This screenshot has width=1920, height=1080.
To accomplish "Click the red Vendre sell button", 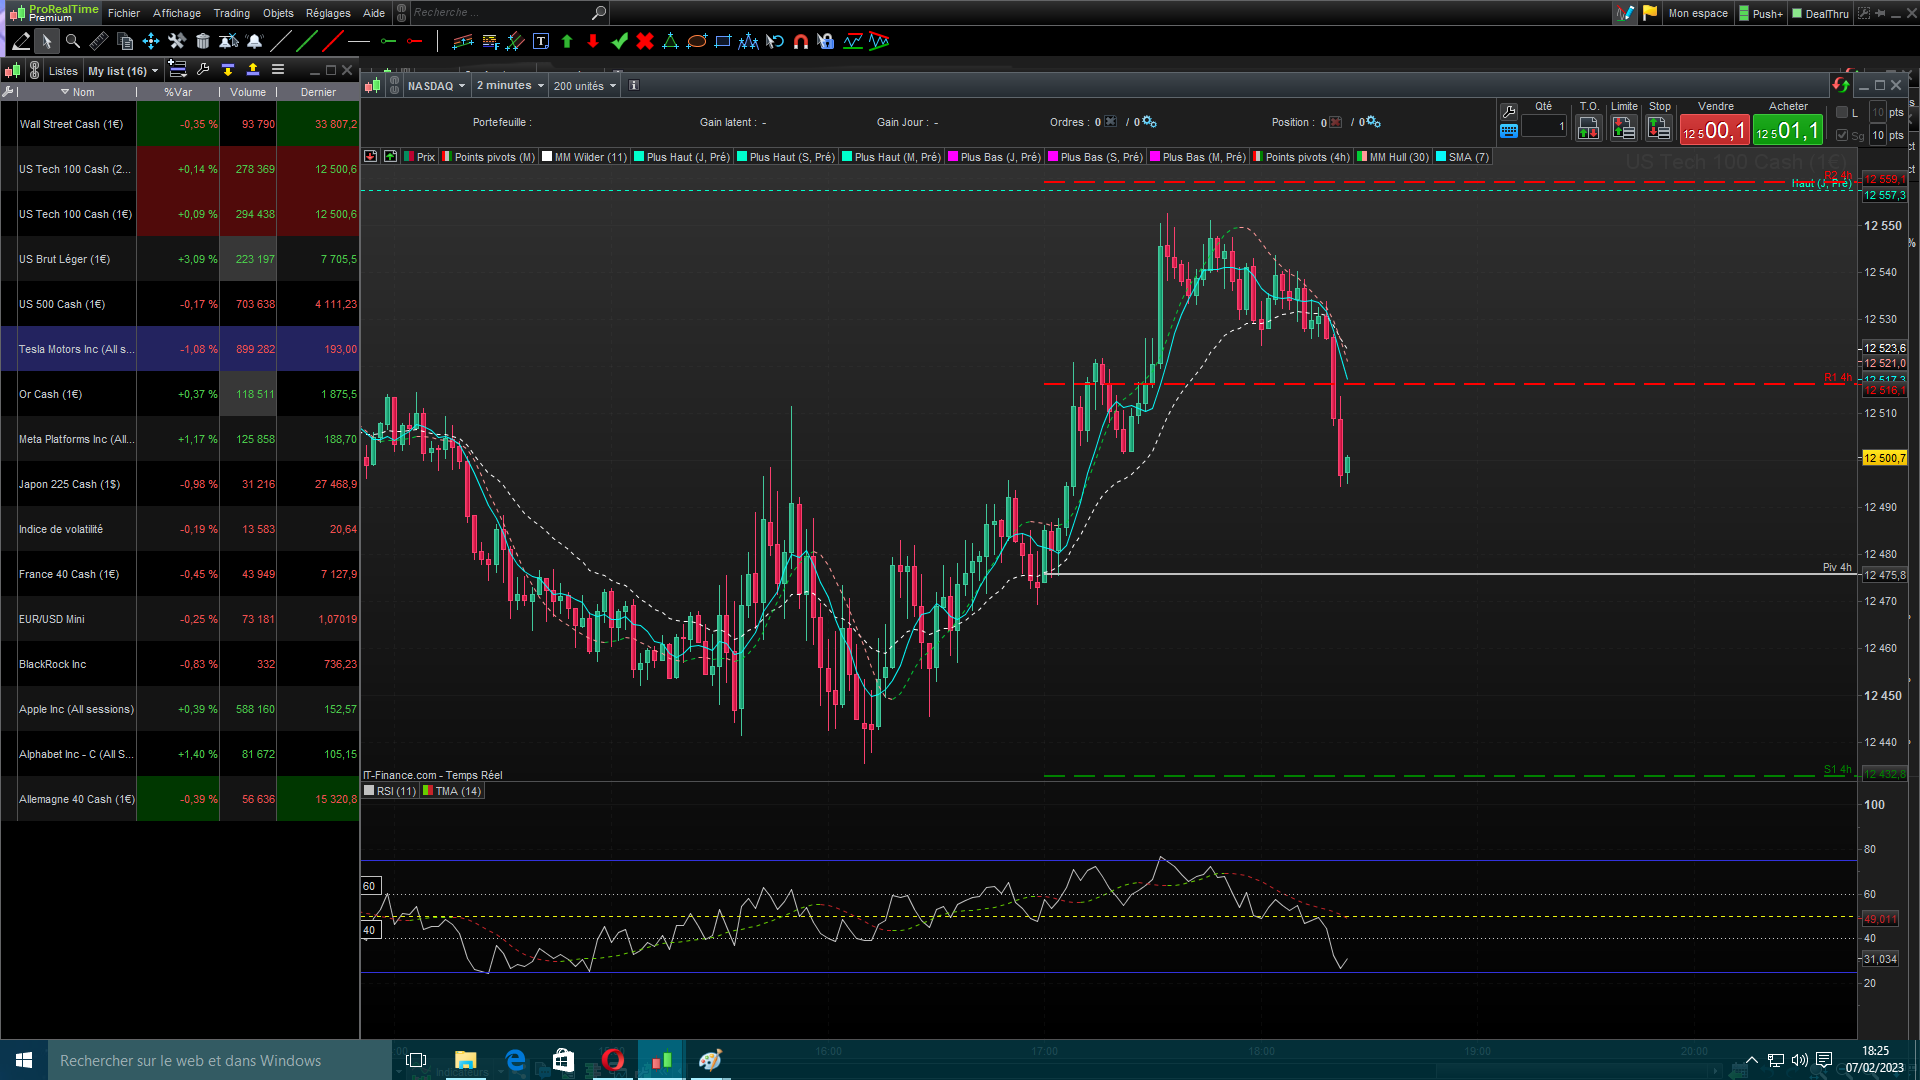I will [1714, 130].
